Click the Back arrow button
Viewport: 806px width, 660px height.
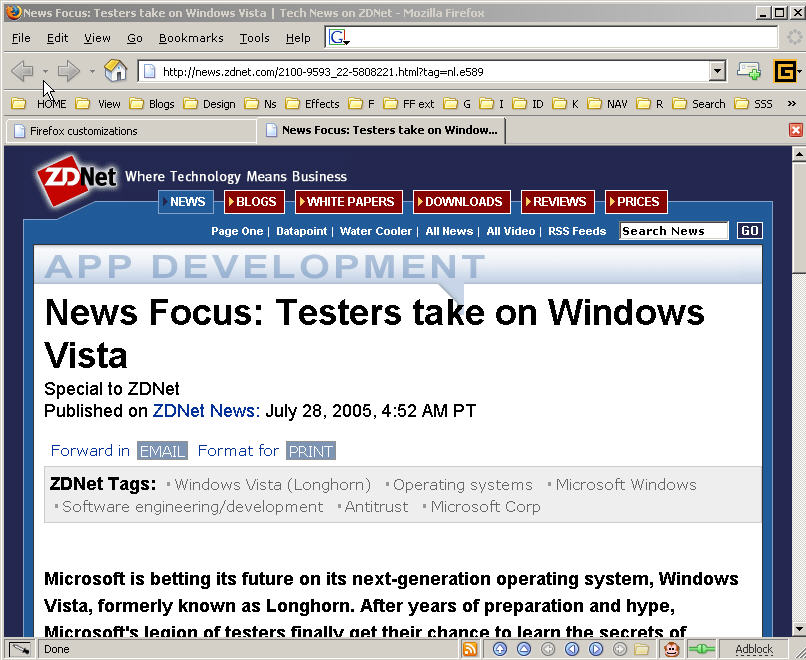(22, 71)
